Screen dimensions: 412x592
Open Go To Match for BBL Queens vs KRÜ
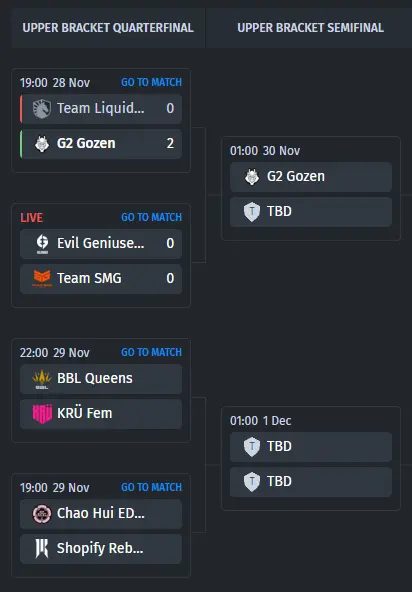(x=151, y=352)
